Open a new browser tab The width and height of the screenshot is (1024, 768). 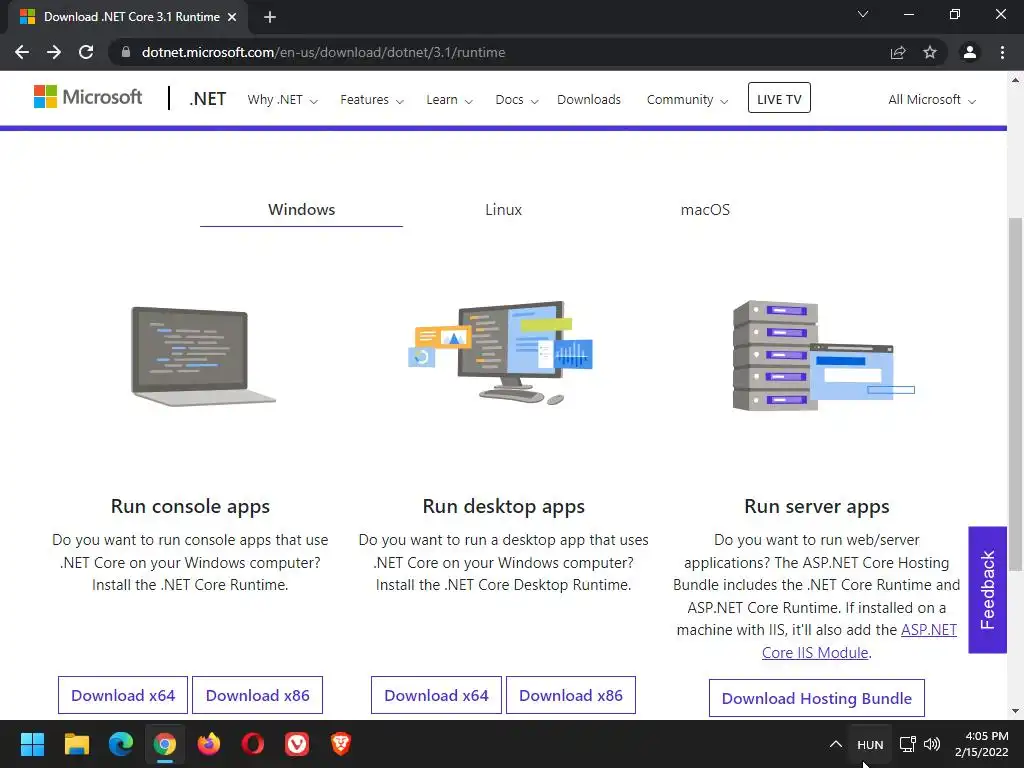270,17
